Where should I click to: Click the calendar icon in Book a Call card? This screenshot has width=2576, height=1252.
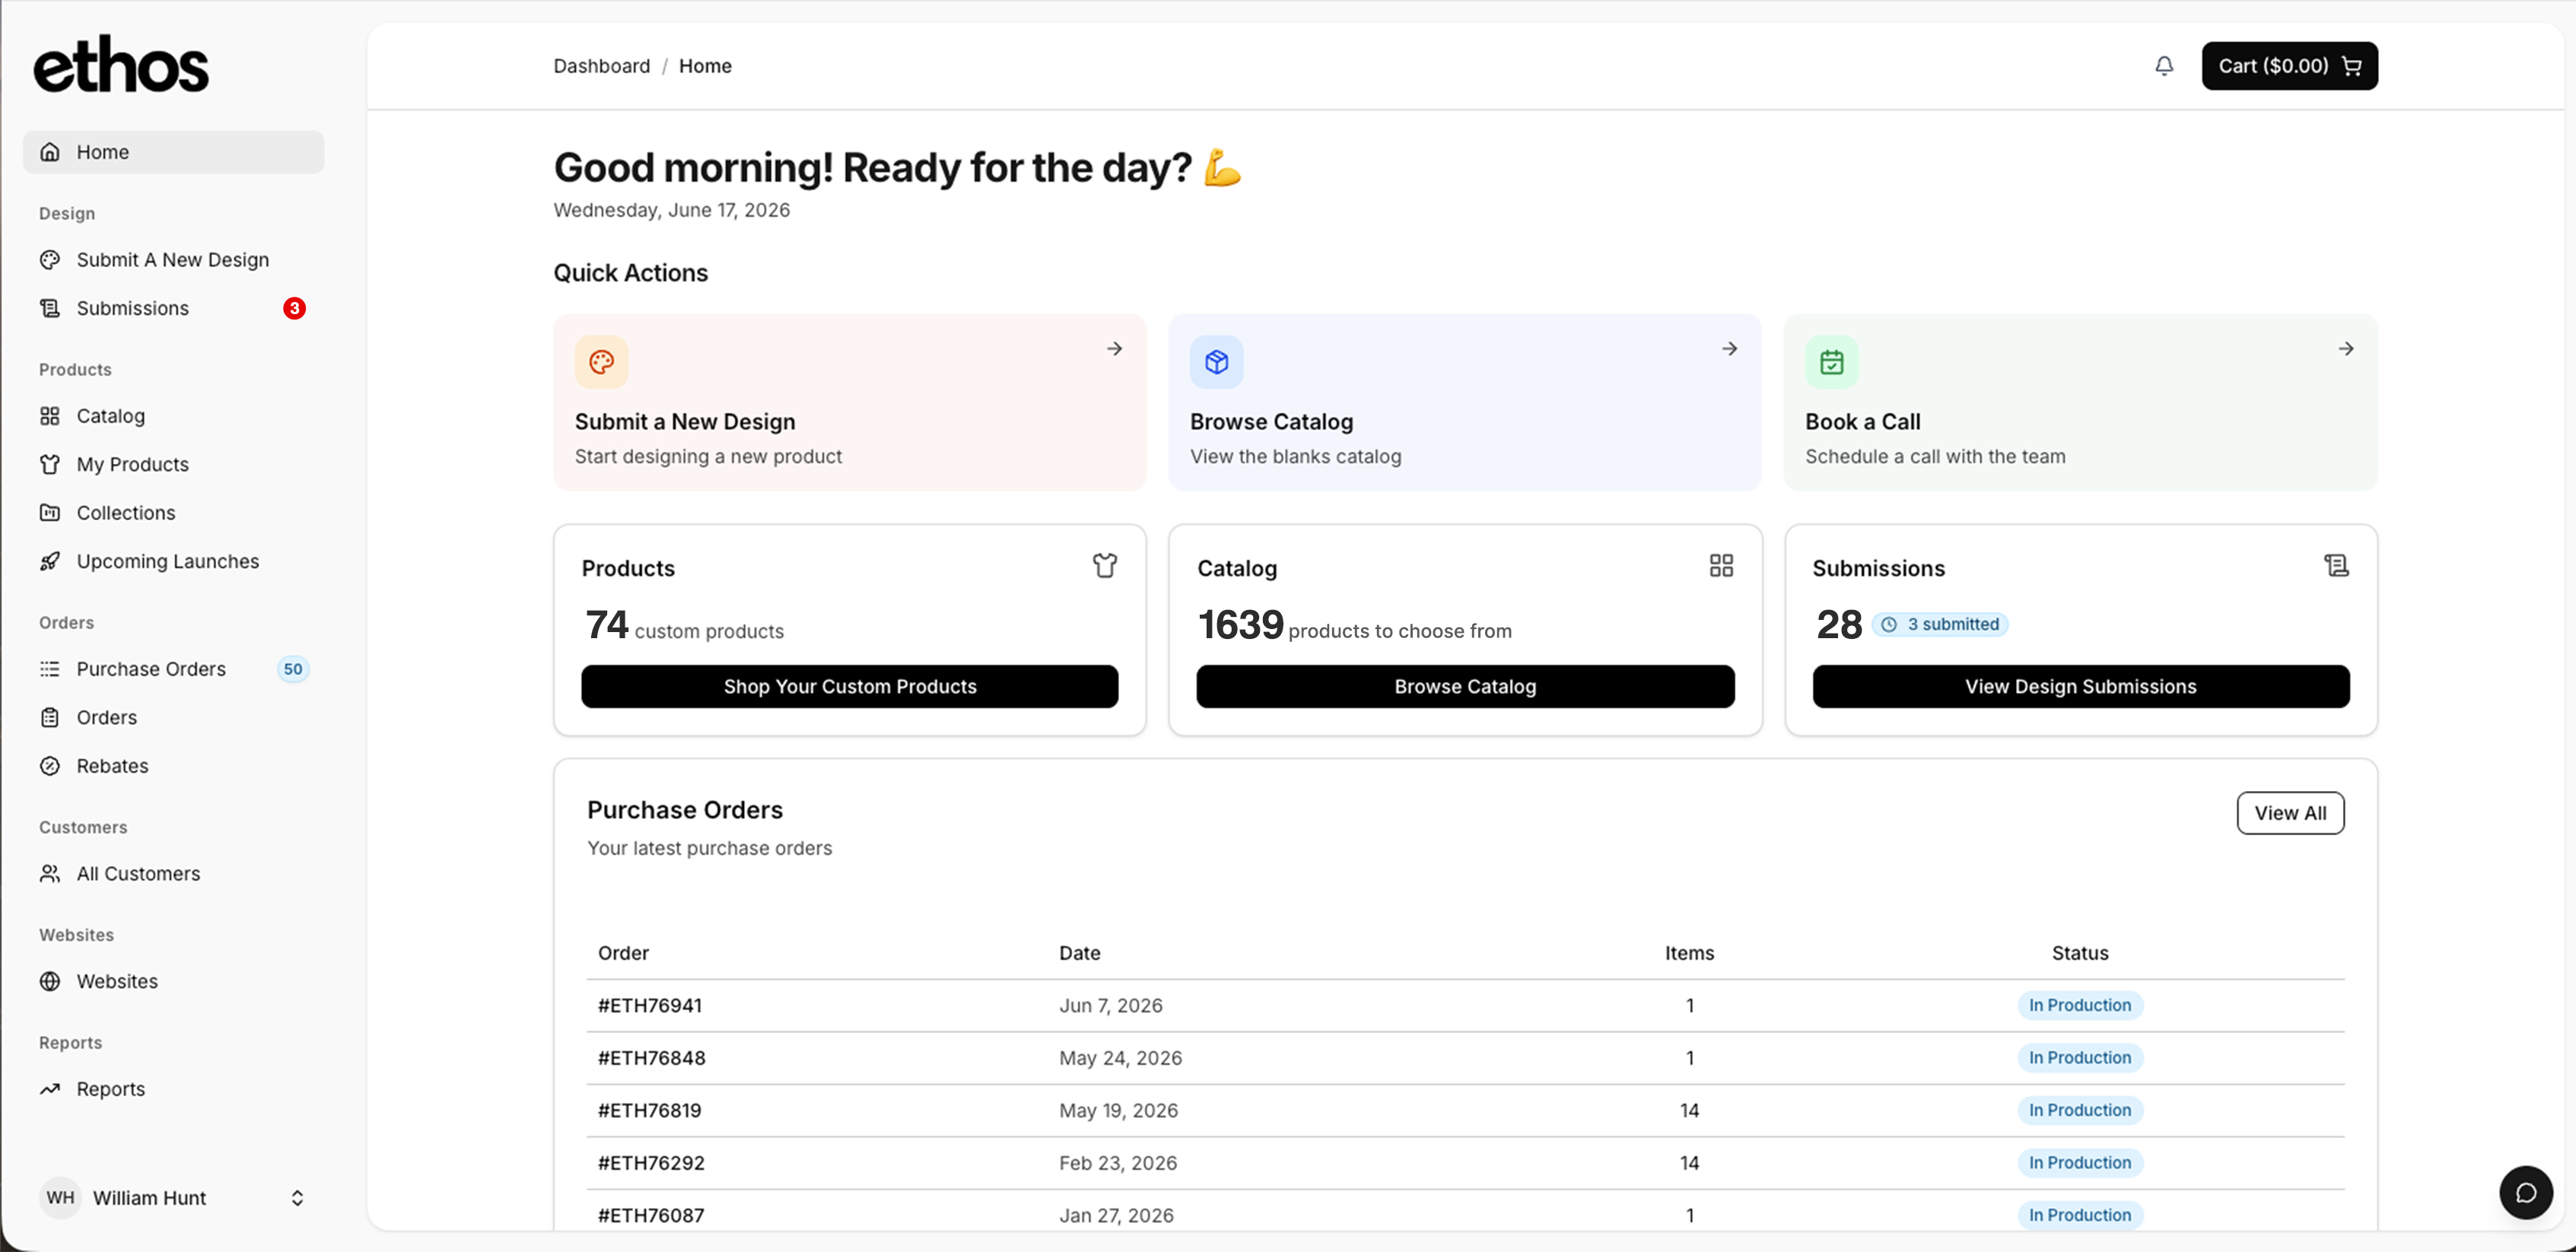(1831, 362)
